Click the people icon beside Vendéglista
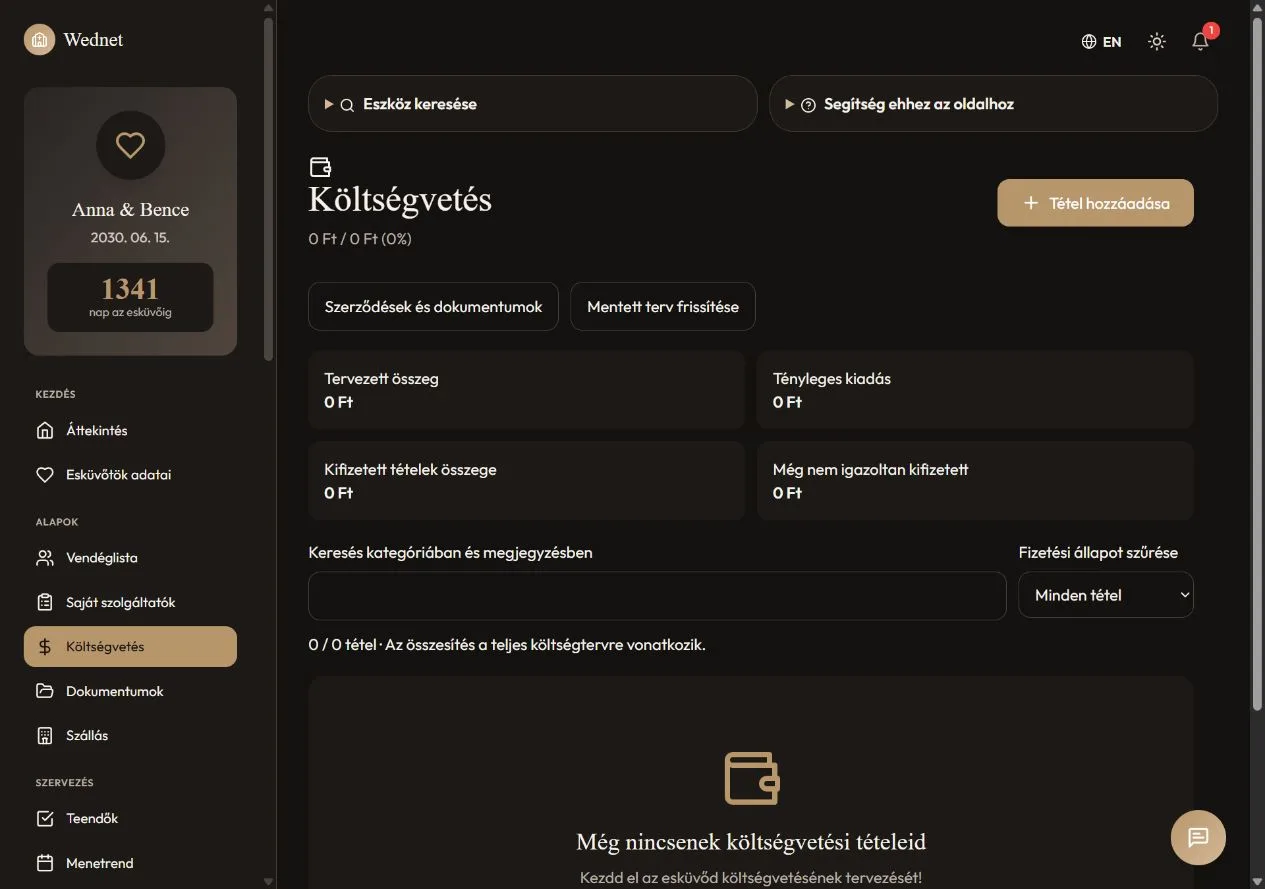Image resolution: width=1265 pixels, height=889 pixels. [x=45, y=558]
